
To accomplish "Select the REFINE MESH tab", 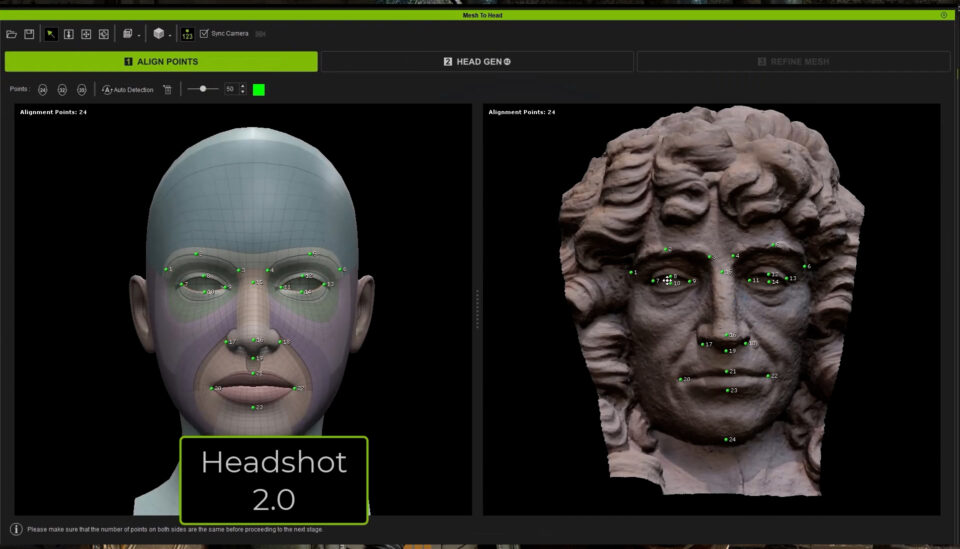I will 793,62.
